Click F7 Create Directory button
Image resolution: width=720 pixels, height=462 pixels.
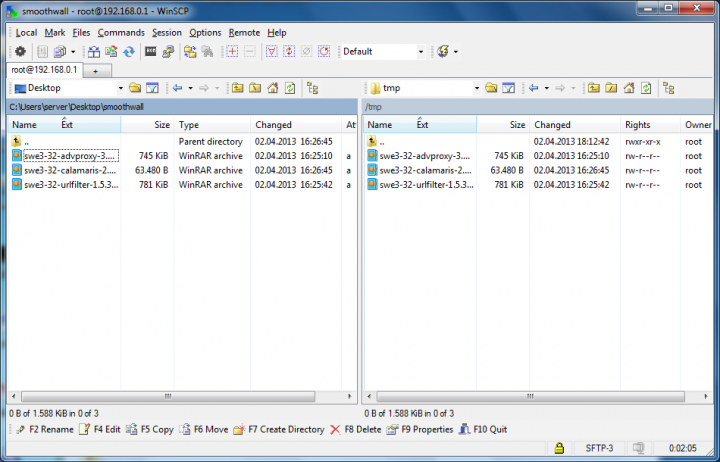coord(278,429)
